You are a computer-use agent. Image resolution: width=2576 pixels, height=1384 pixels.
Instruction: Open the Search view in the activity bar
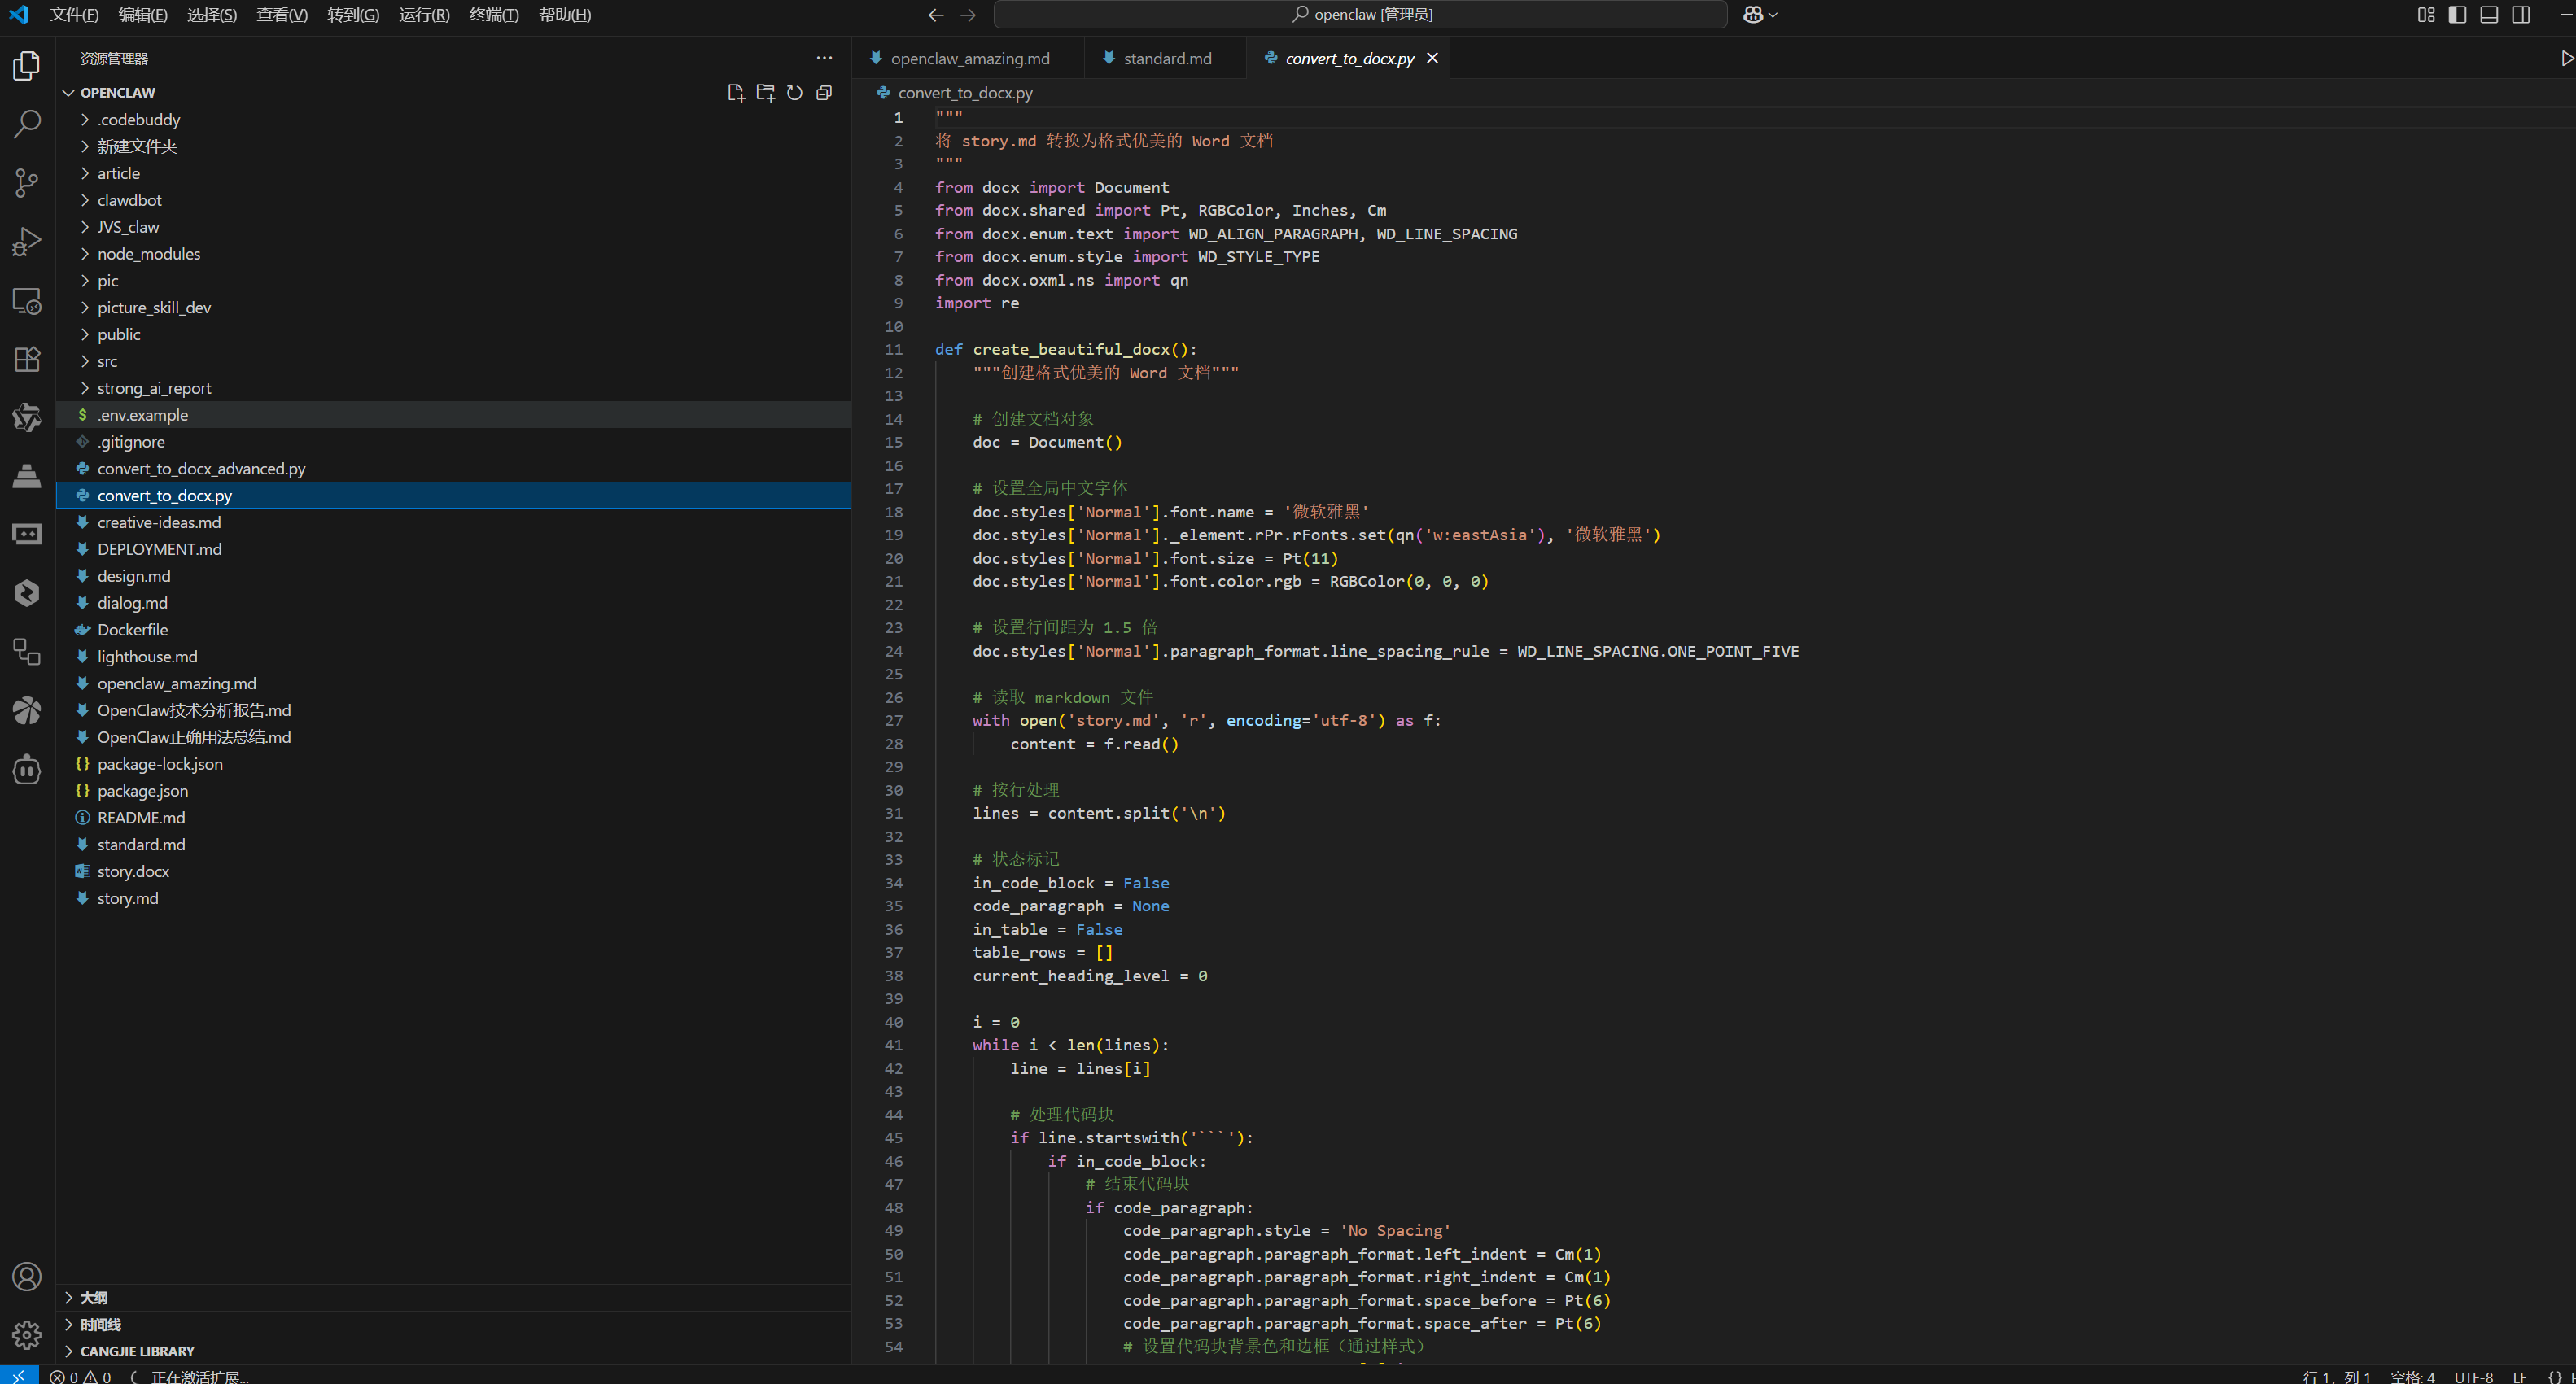click(27, 124)
